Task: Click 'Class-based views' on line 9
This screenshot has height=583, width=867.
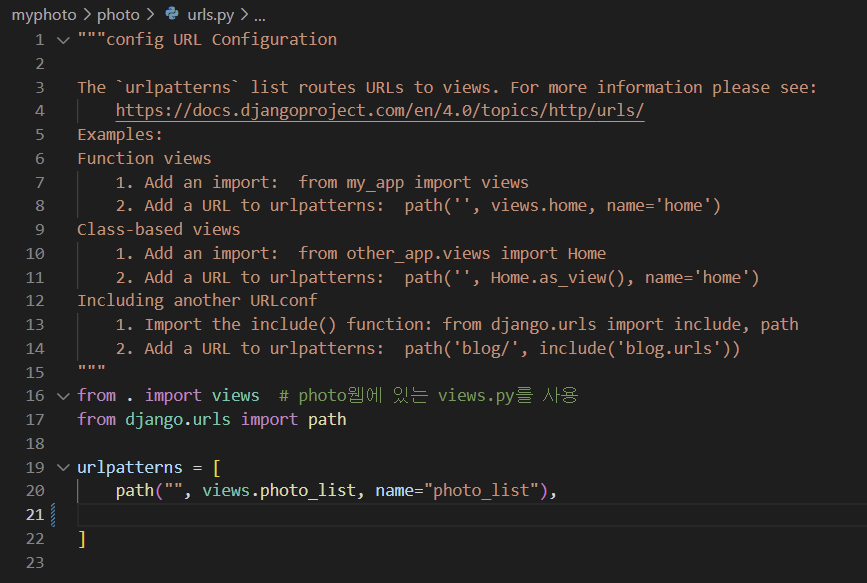Action: (159, 230)
